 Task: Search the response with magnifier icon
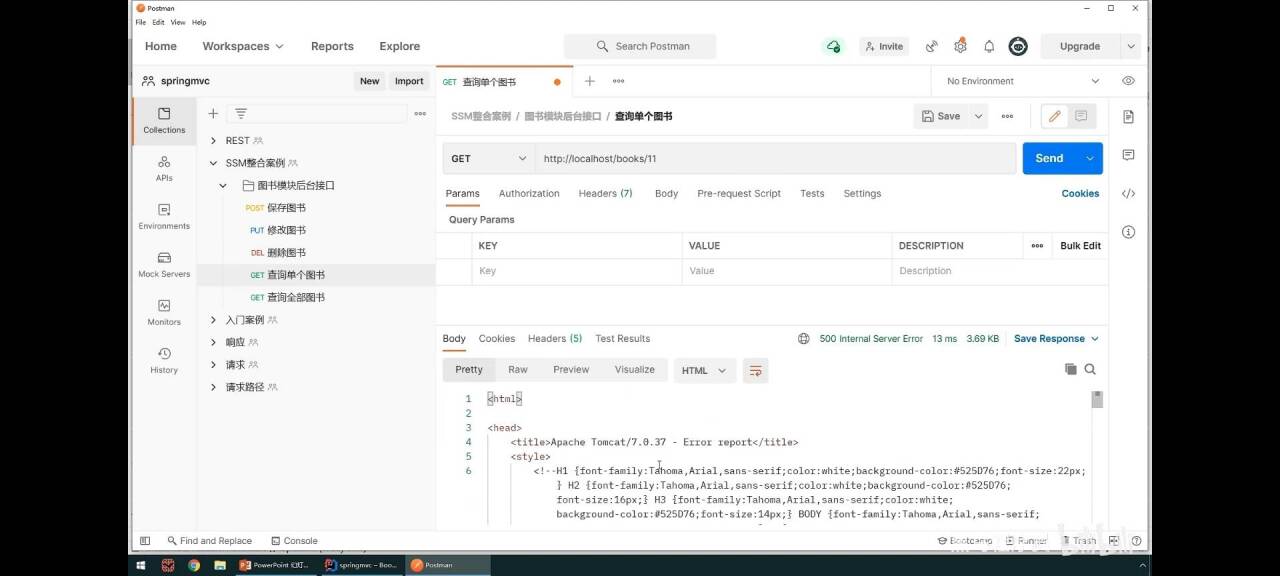(x=1090, y=369)
